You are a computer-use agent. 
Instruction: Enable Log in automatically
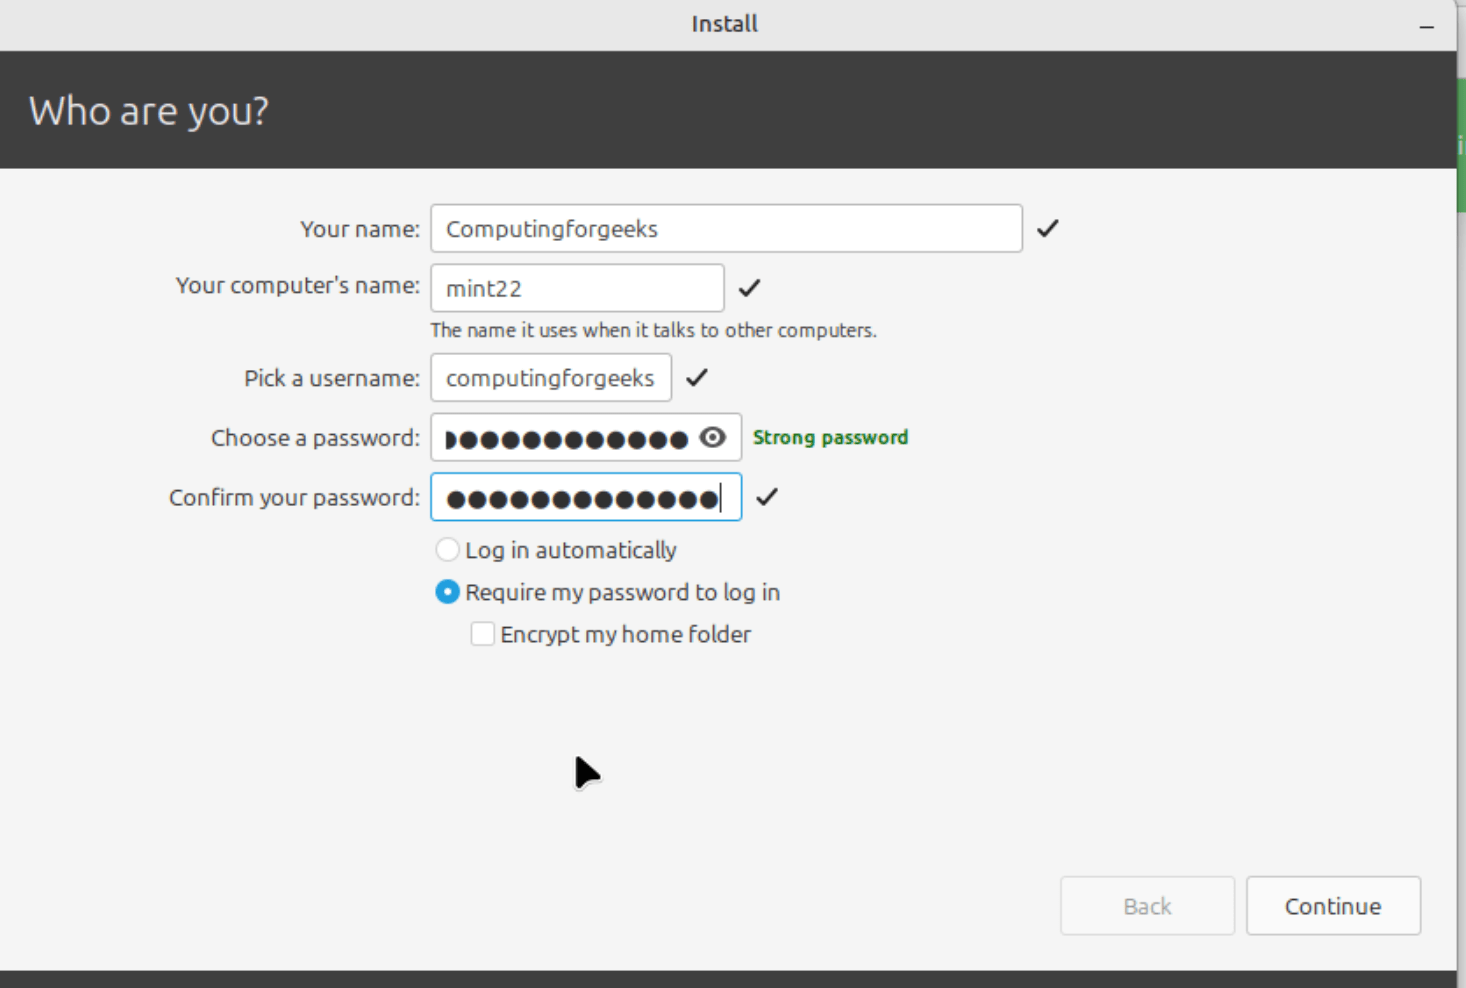click(447, 549)
